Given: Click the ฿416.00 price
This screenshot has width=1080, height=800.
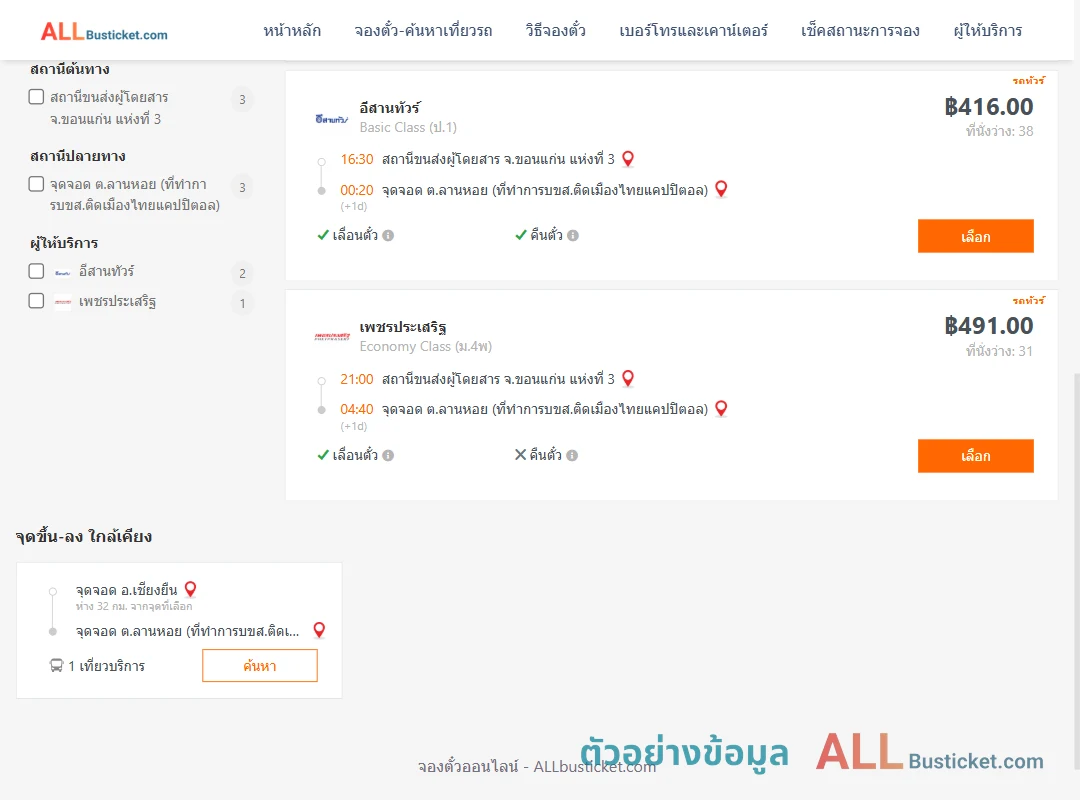Looking at the screenshot, I should pyautogui.click(x=989, y=107).
